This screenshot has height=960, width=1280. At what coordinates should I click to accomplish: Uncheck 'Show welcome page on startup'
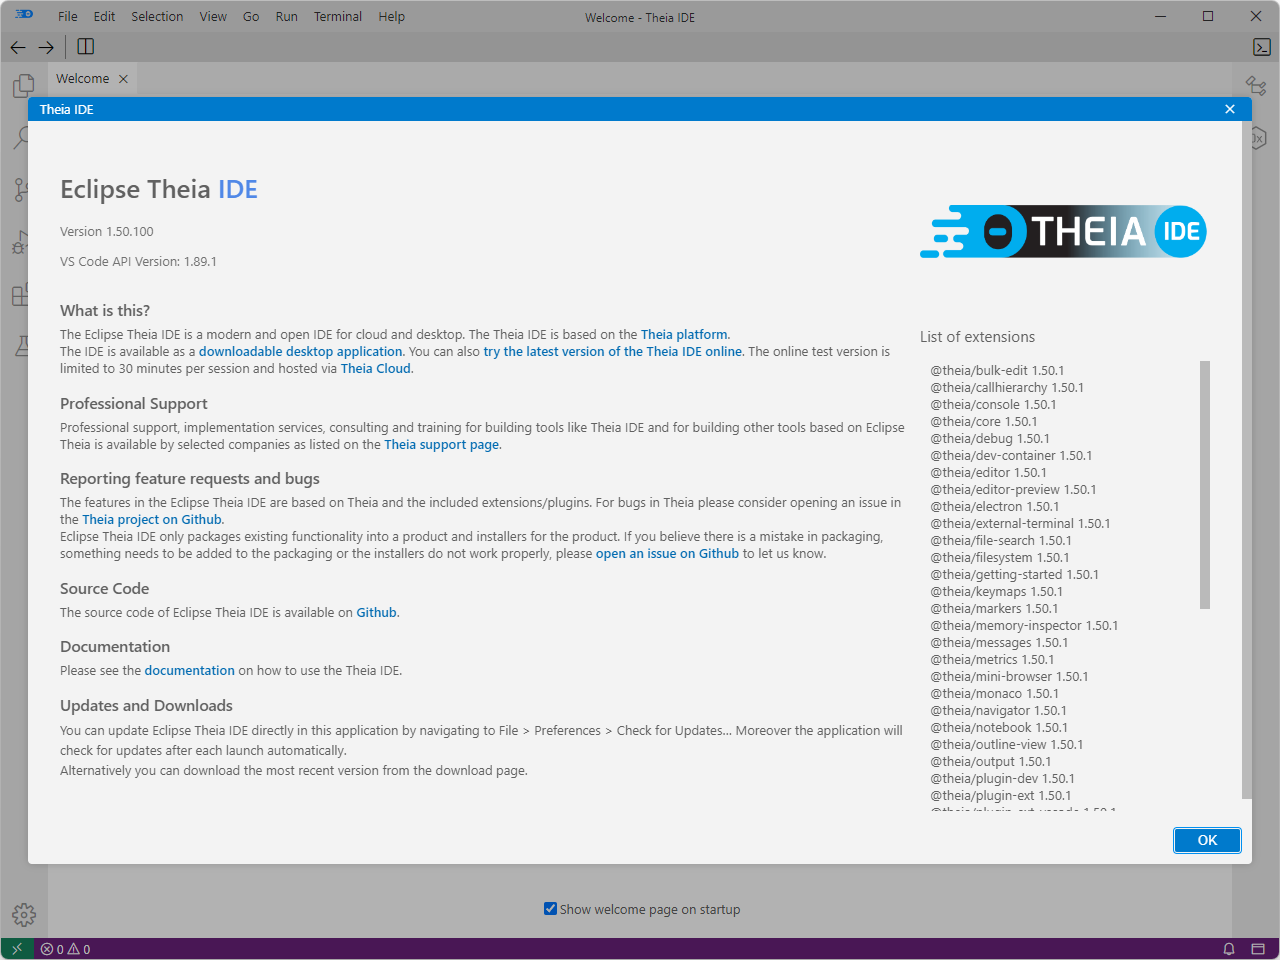[x=550, y=908]
